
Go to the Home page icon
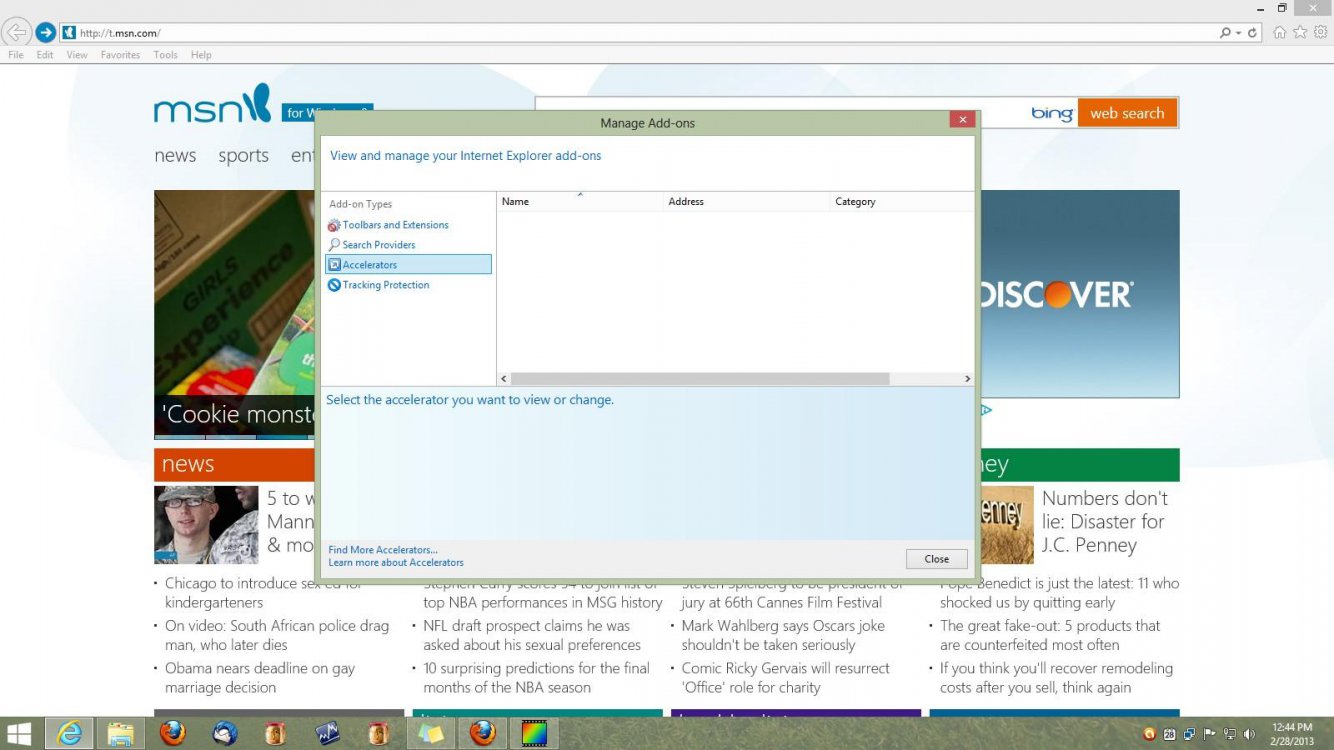pyautogui.click(x=1280, y=32)
